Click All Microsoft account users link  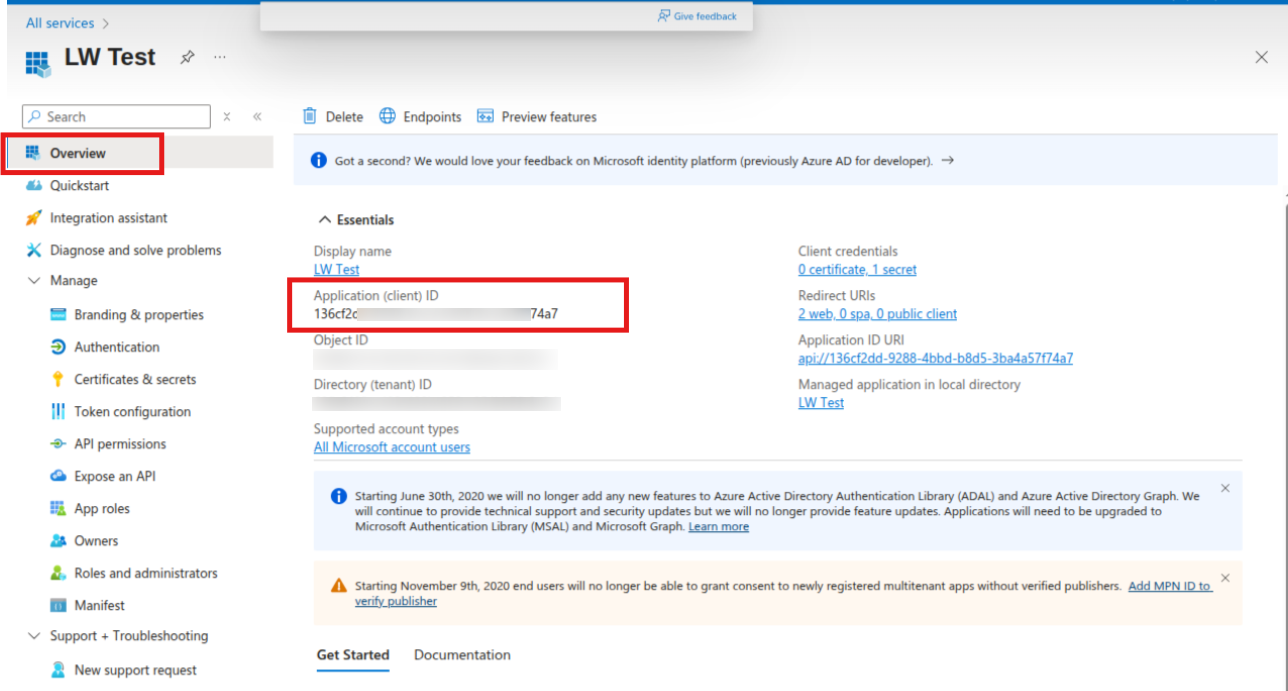click(392, 448)
